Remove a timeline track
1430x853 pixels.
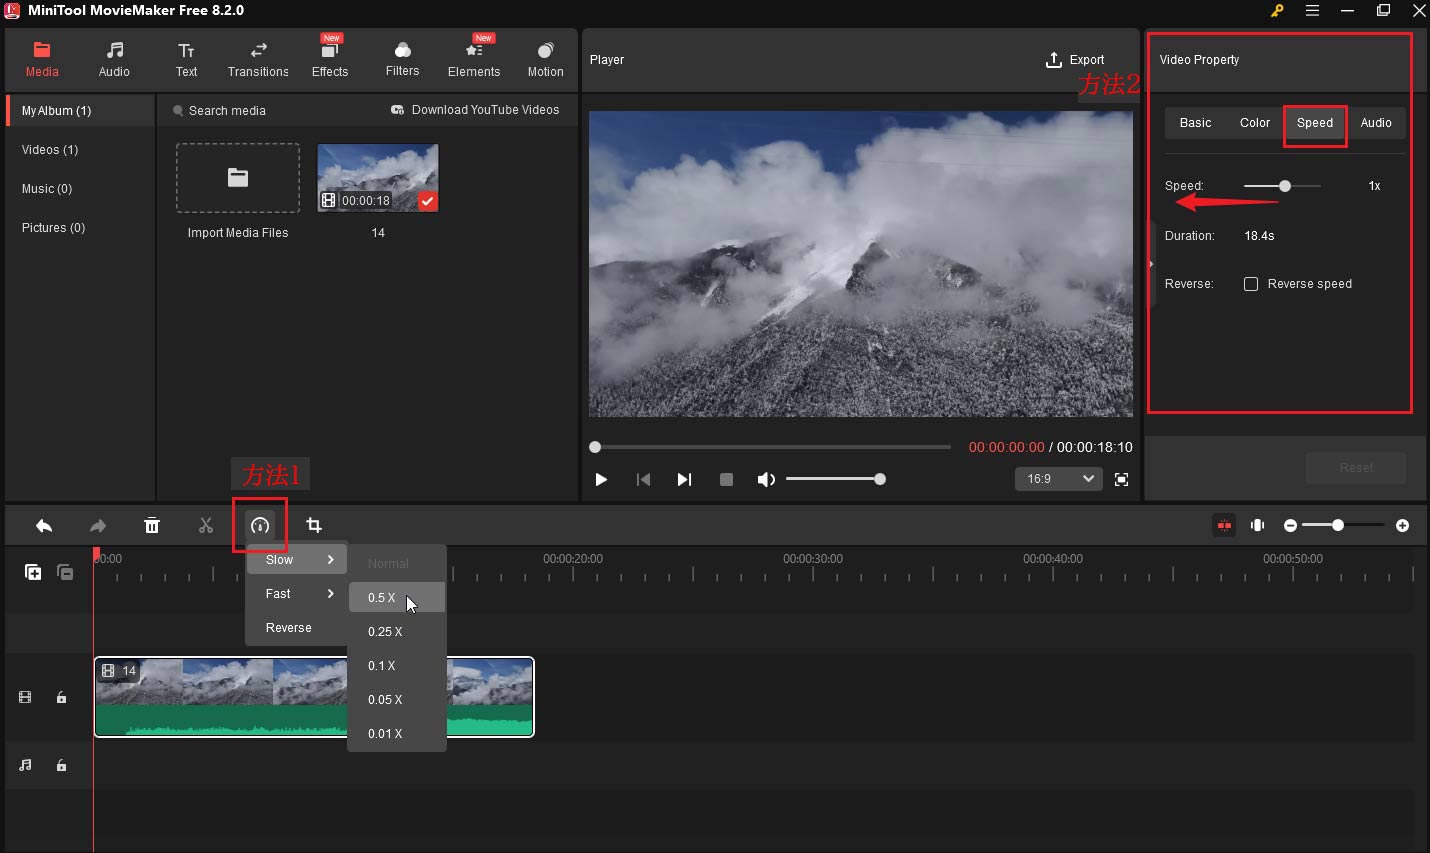pyautogui.click(x=65, y=572)
